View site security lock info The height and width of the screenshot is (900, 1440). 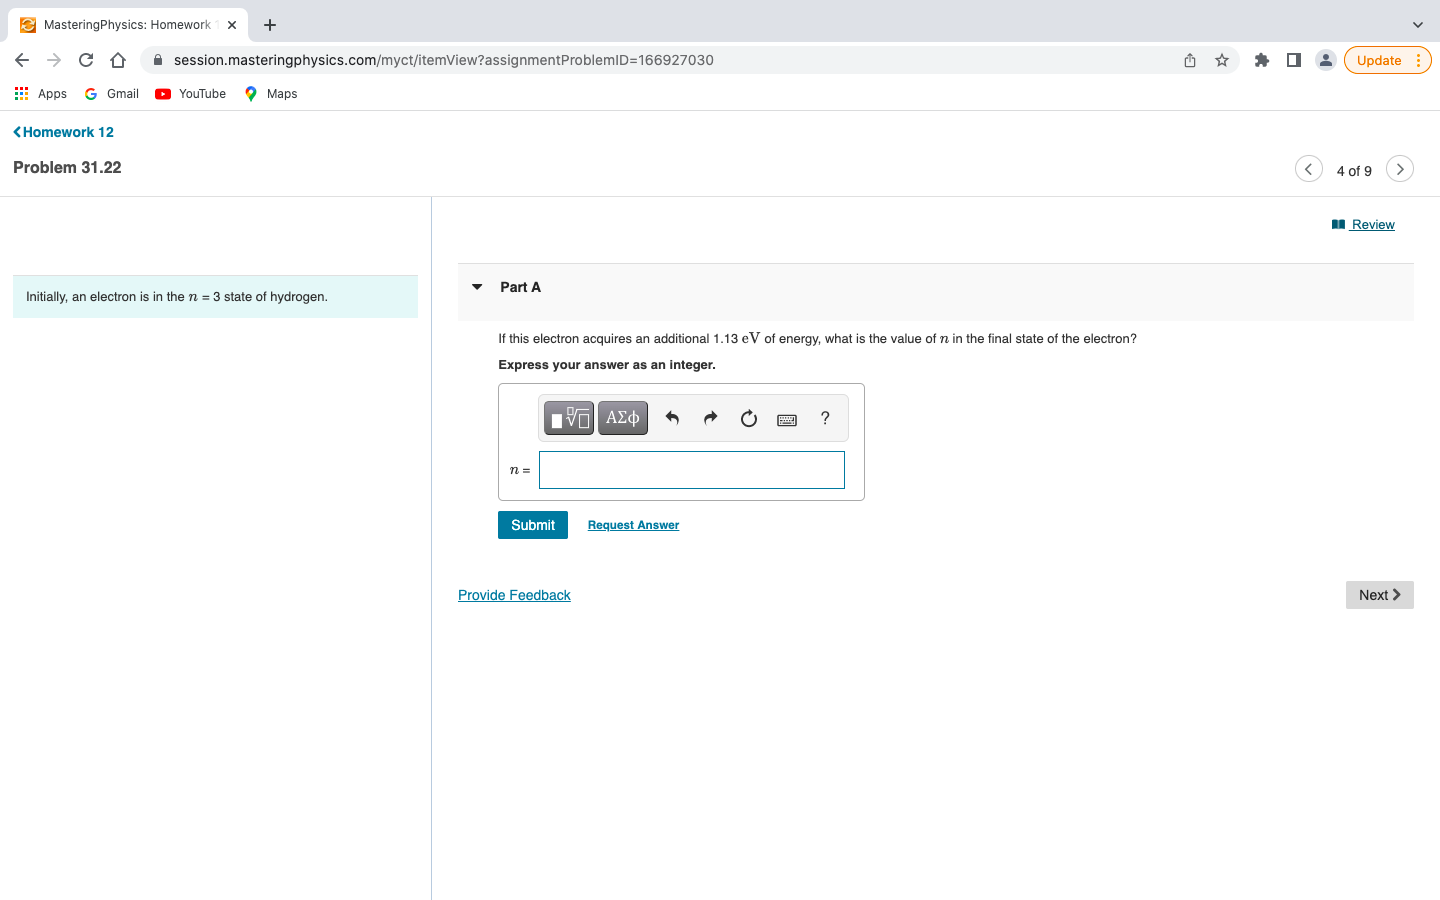click(158, 60)
